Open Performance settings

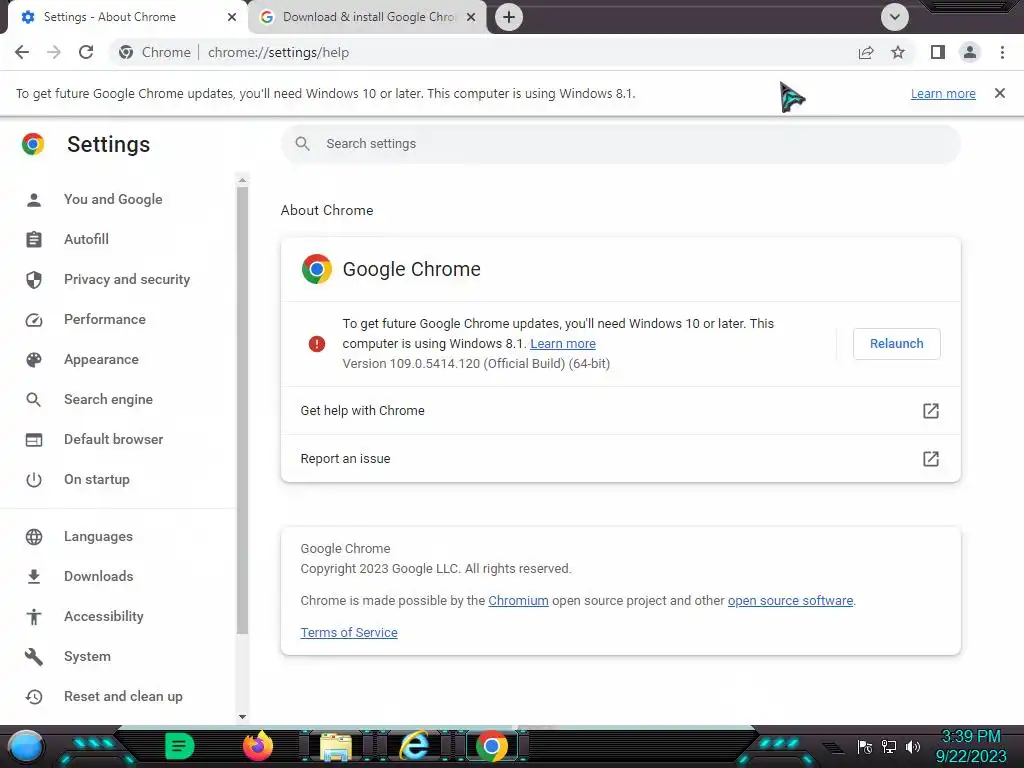click(x=104, y=319)
